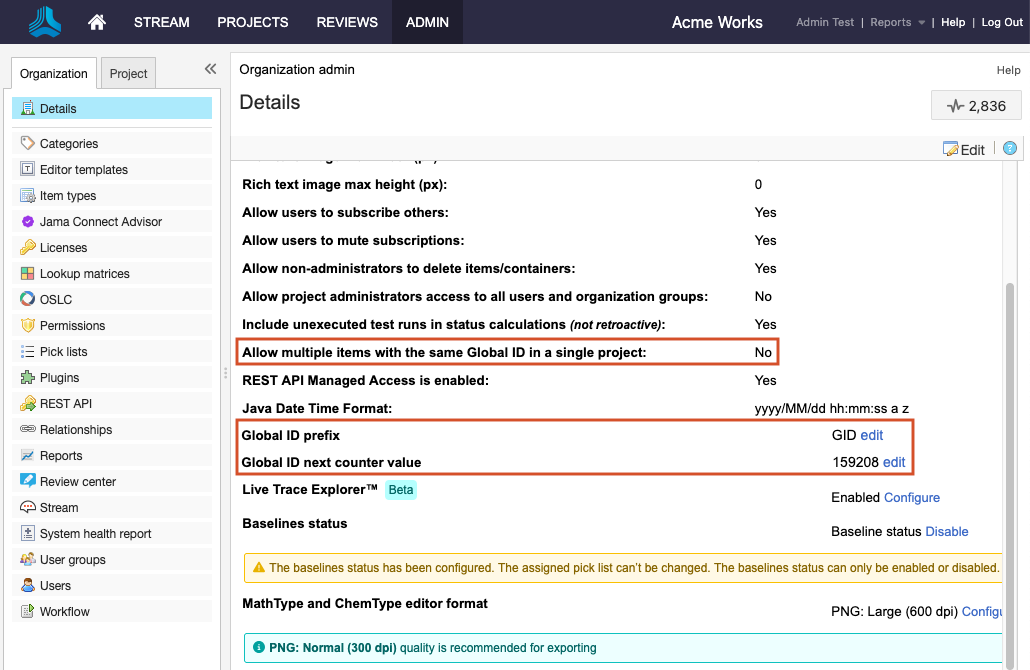Switch to the Project tab
Viewport: 1030px width, 670px height.
coord(129,74)
